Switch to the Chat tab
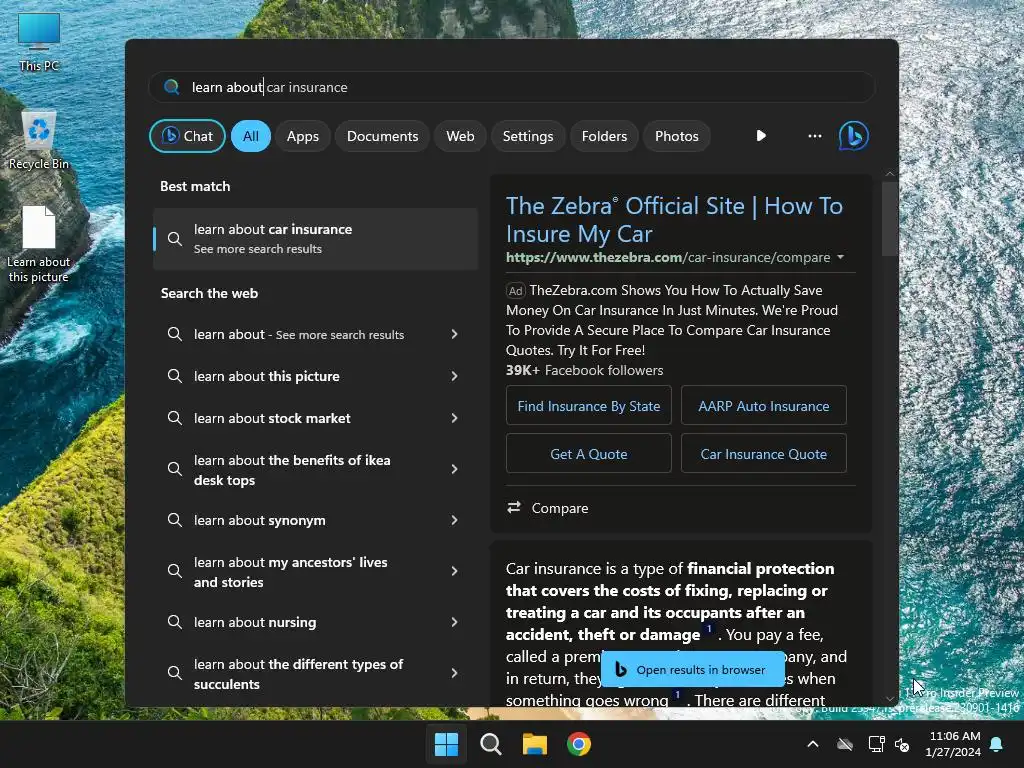1024x768 pixels. (187, 136)
